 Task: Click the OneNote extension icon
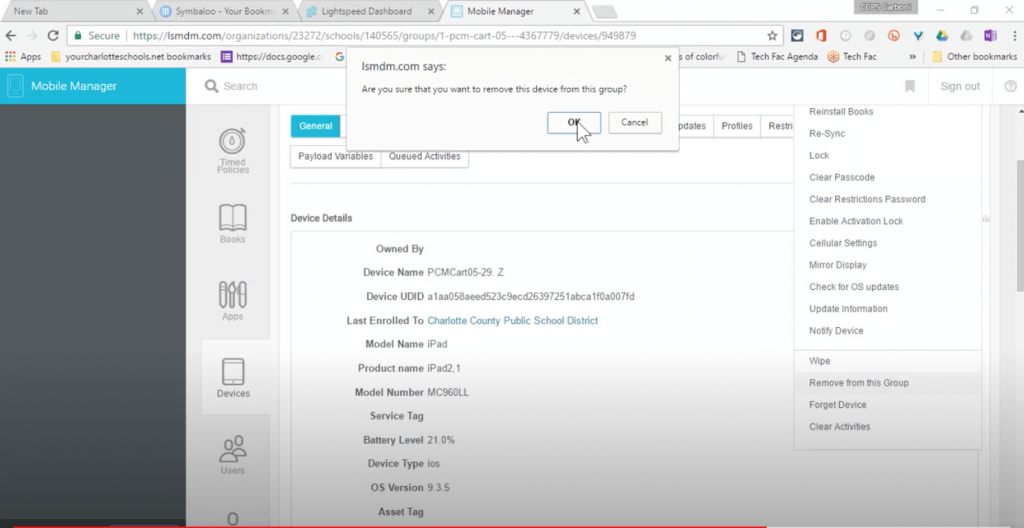[990, 36]
